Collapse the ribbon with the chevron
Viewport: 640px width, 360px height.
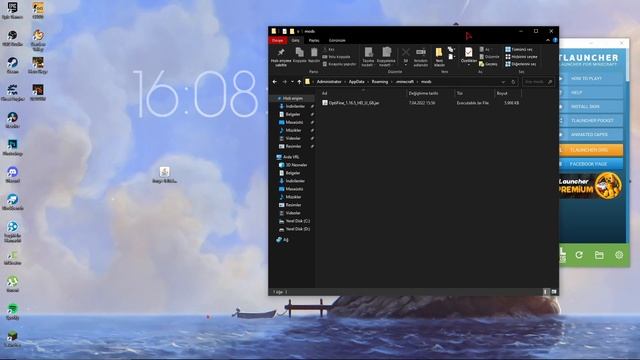pos(548,40)
